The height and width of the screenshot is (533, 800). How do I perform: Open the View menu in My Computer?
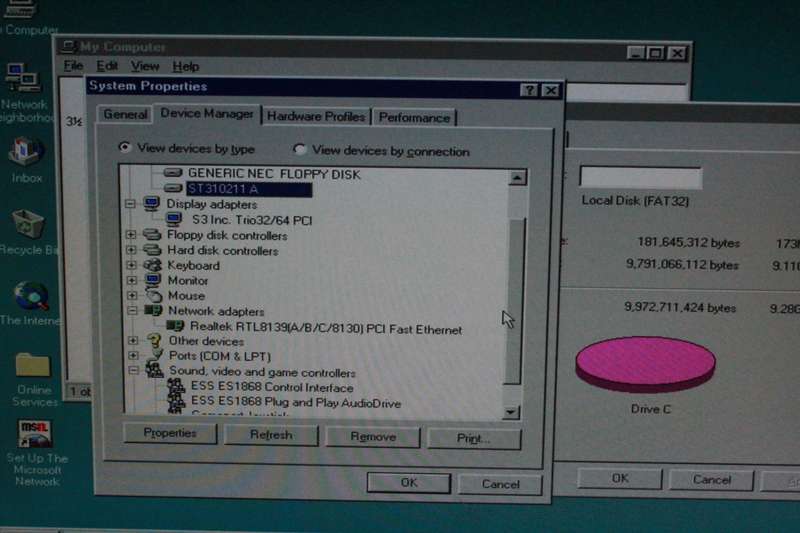click(x=145, y=66)
